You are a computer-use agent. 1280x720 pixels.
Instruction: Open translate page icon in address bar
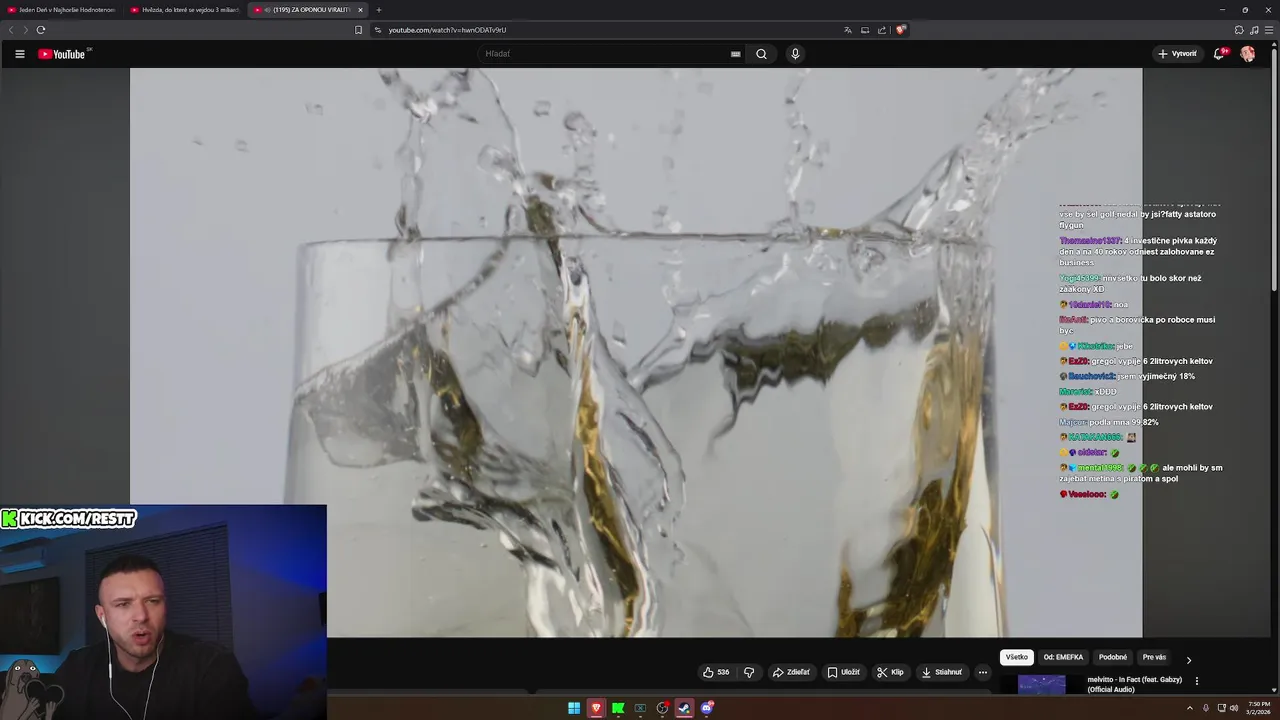click(848, 30)
